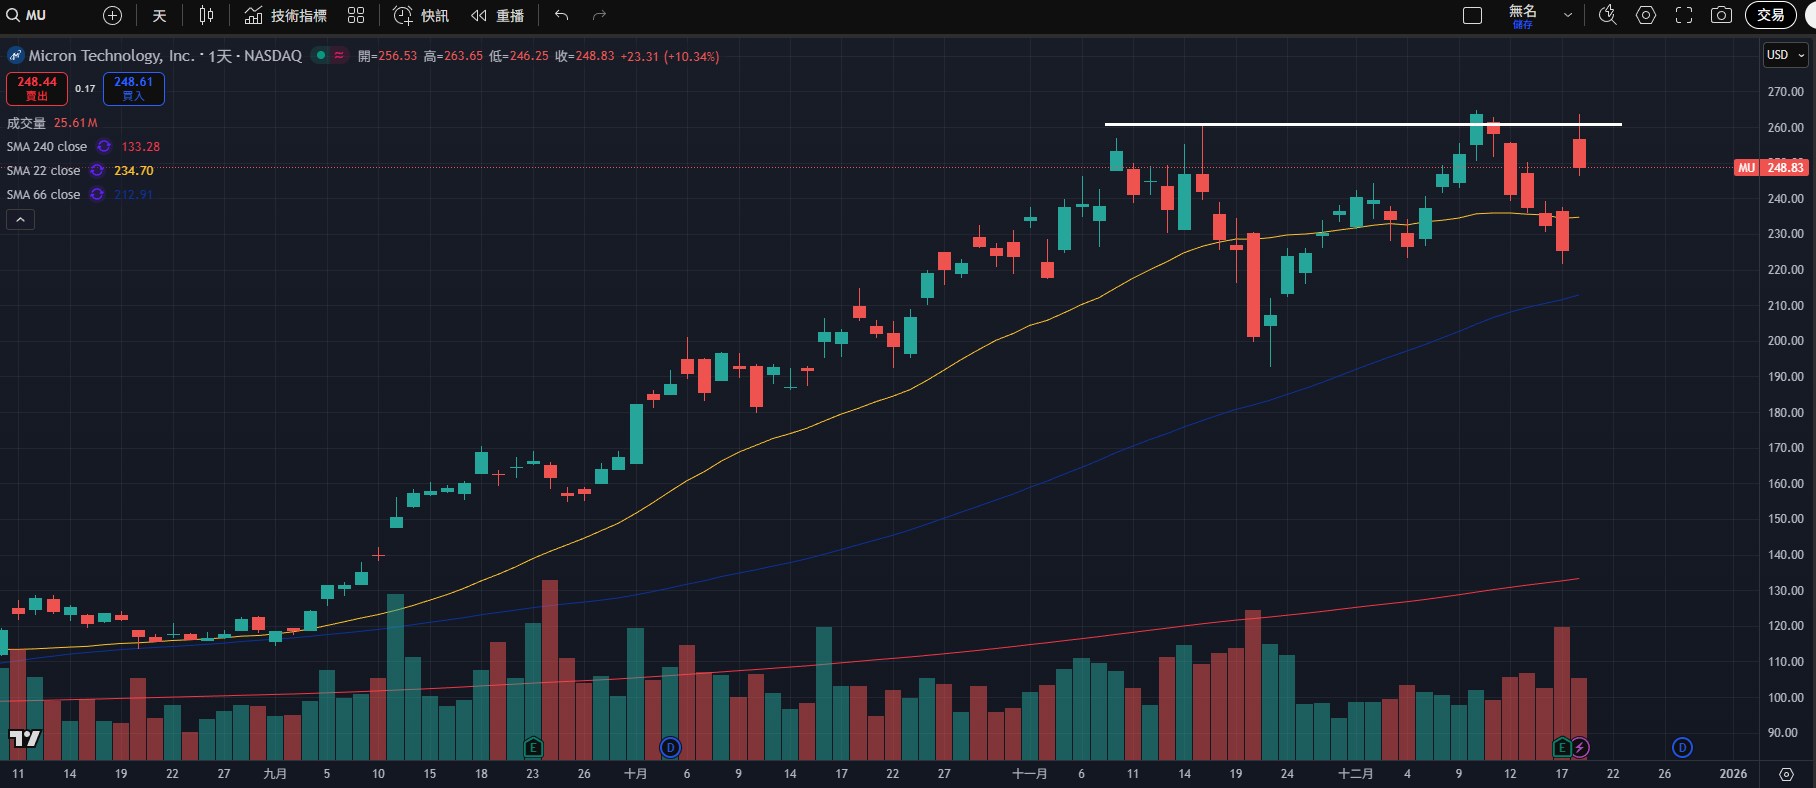
Task: Open chart settings hexagon icon in top toolbar
Action: coord(1646,15)
